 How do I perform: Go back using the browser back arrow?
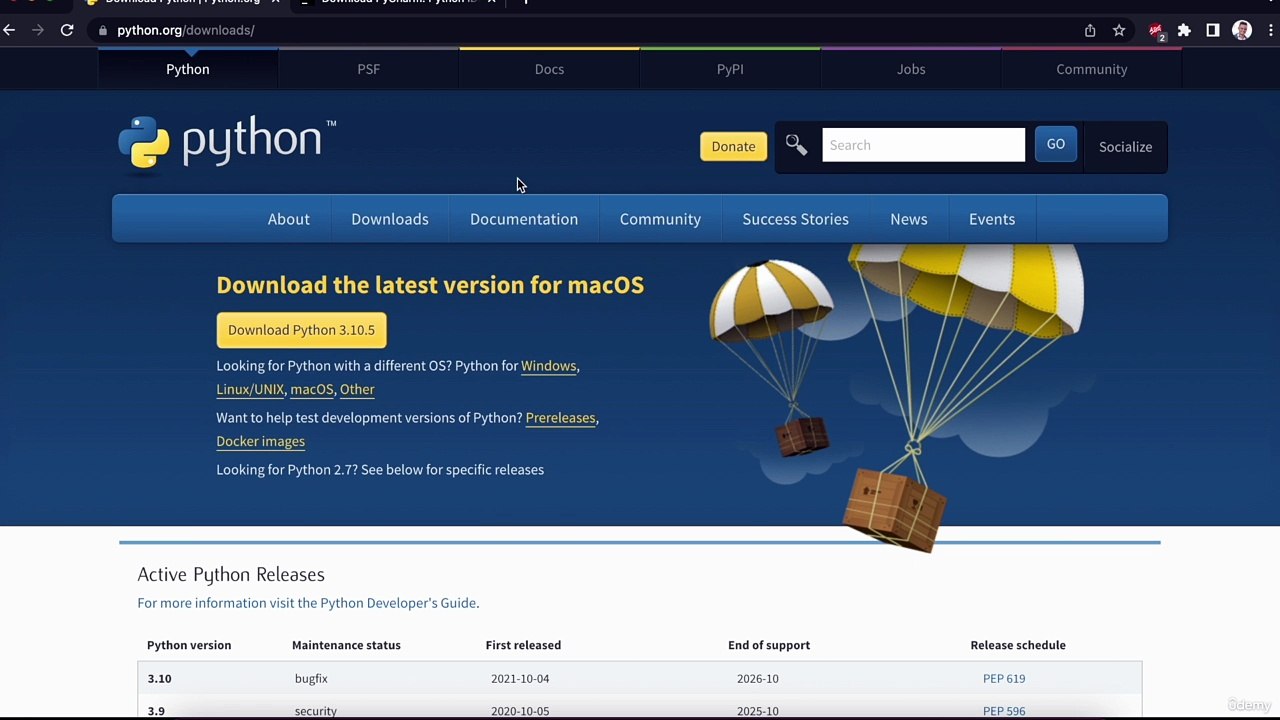coord(9,30)
